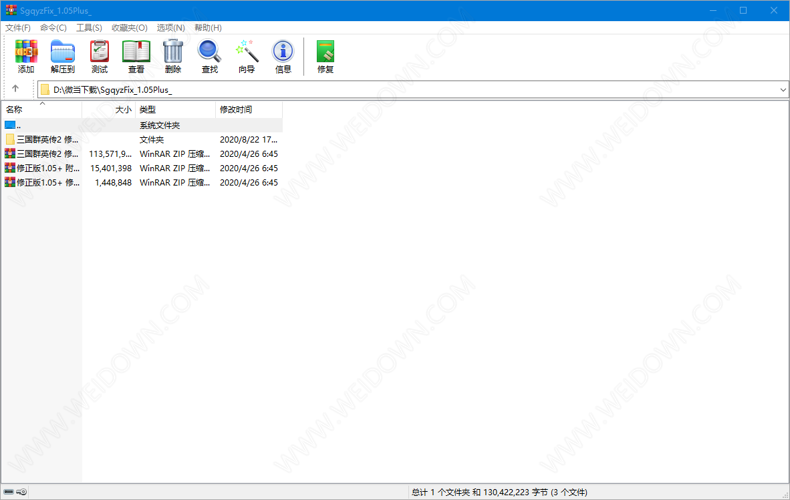Image resolution: width=790 pixels, height=500 pixels.
Task: Click the date cell in 15,401,398 row
Action: 249,168
